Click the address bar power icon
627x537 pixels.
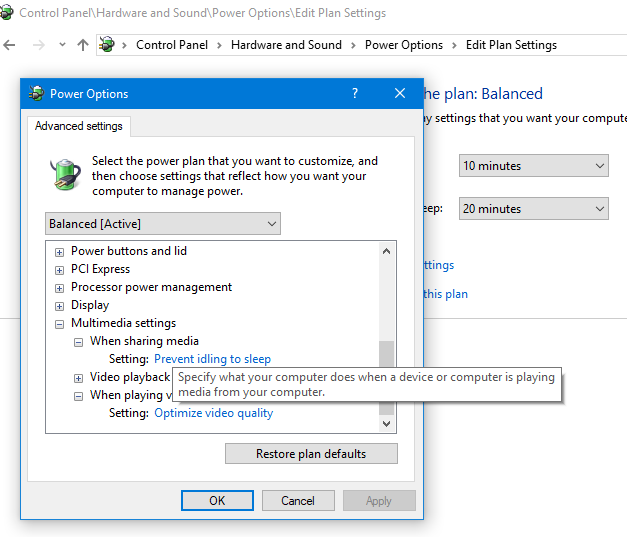tap(107, 44)
